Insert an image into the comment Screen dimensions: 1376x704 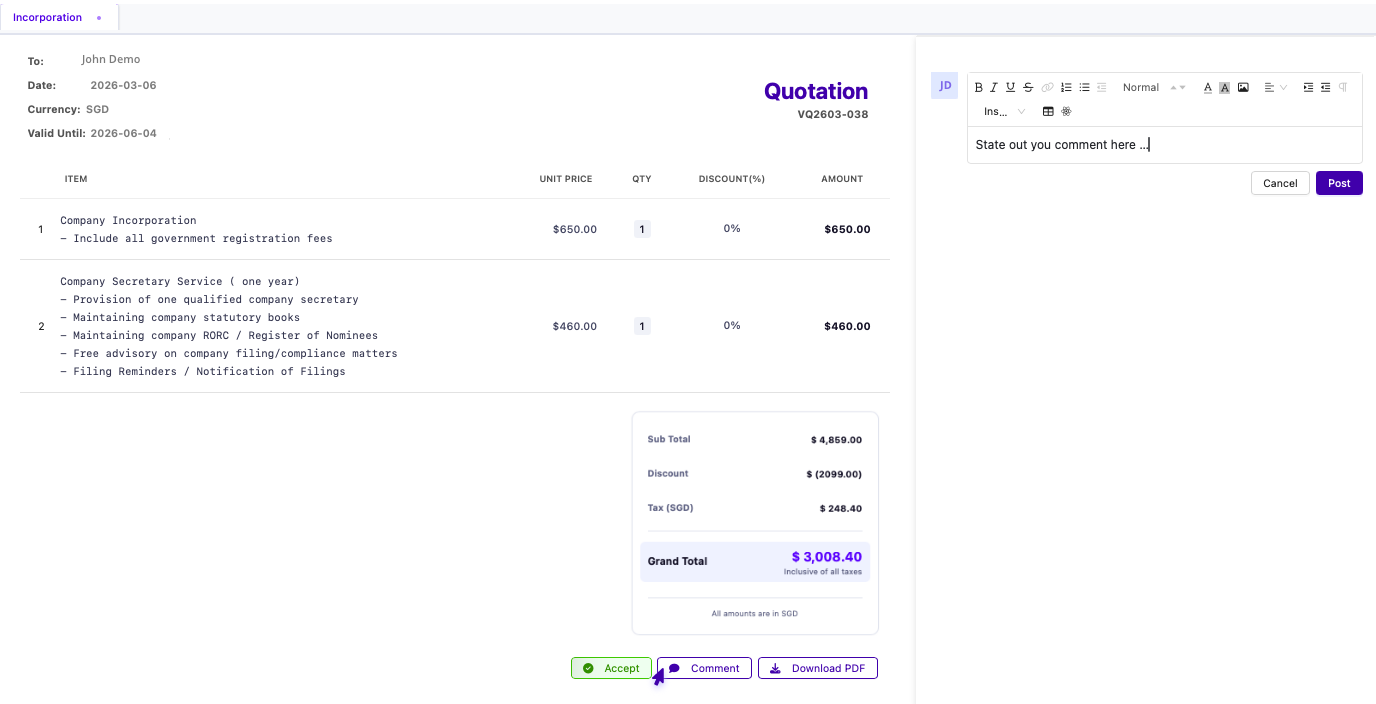(1243, 88)
